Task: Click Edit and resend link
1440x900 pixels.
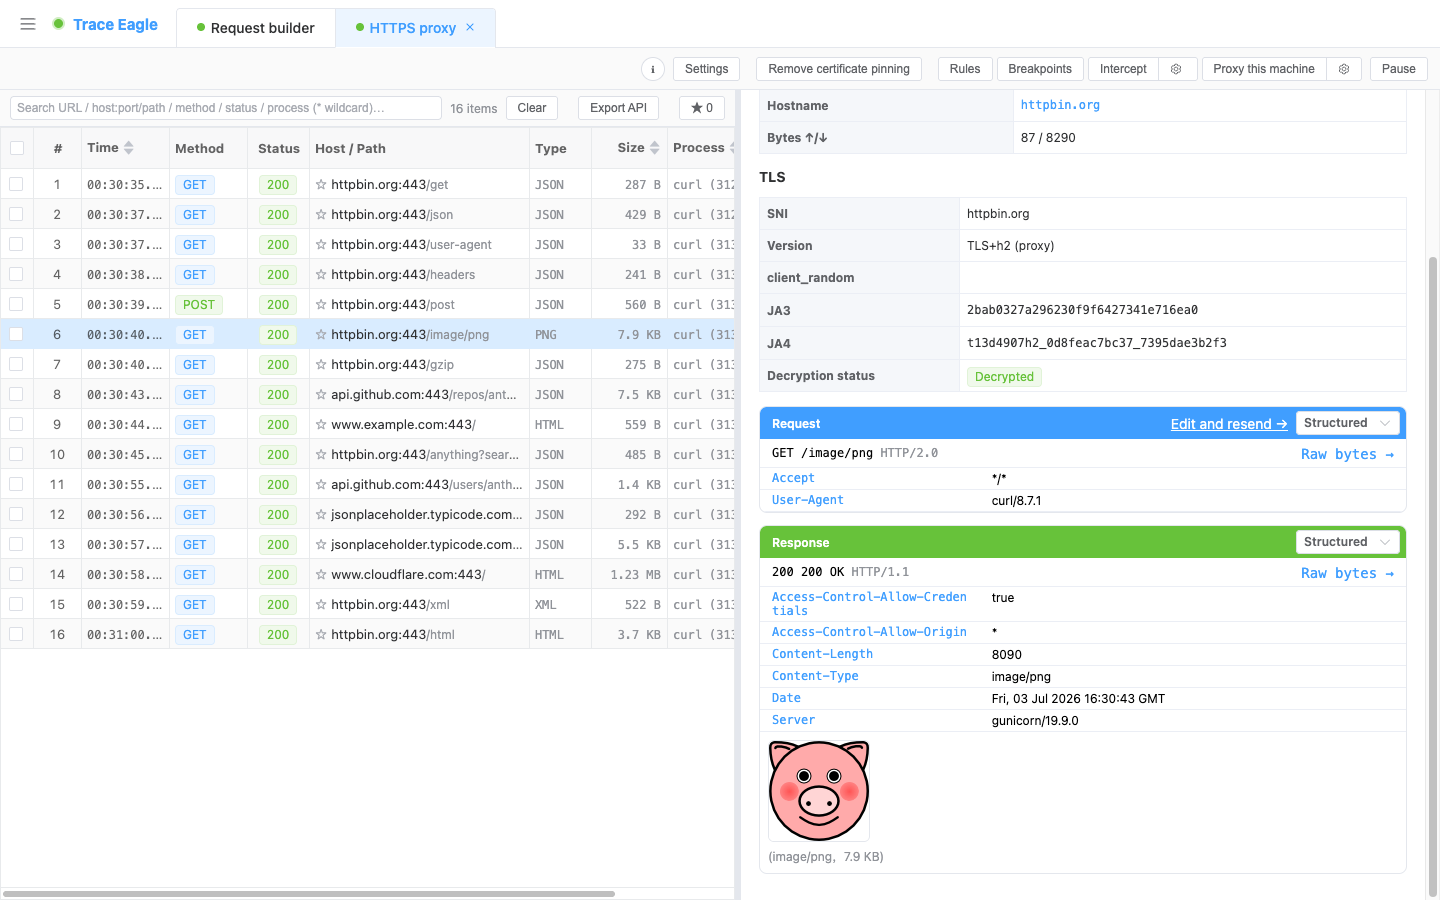Action: pos(1229,424)
